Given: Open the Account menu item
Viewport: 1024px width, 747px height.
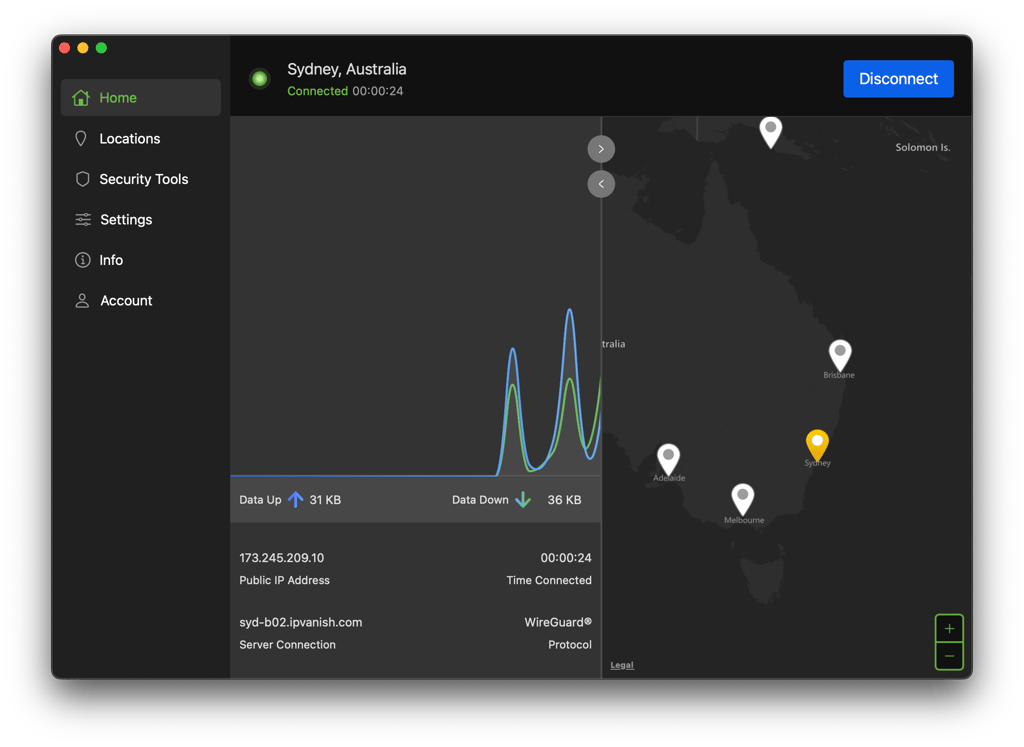Looking at the screenshot, I should 141,300.
